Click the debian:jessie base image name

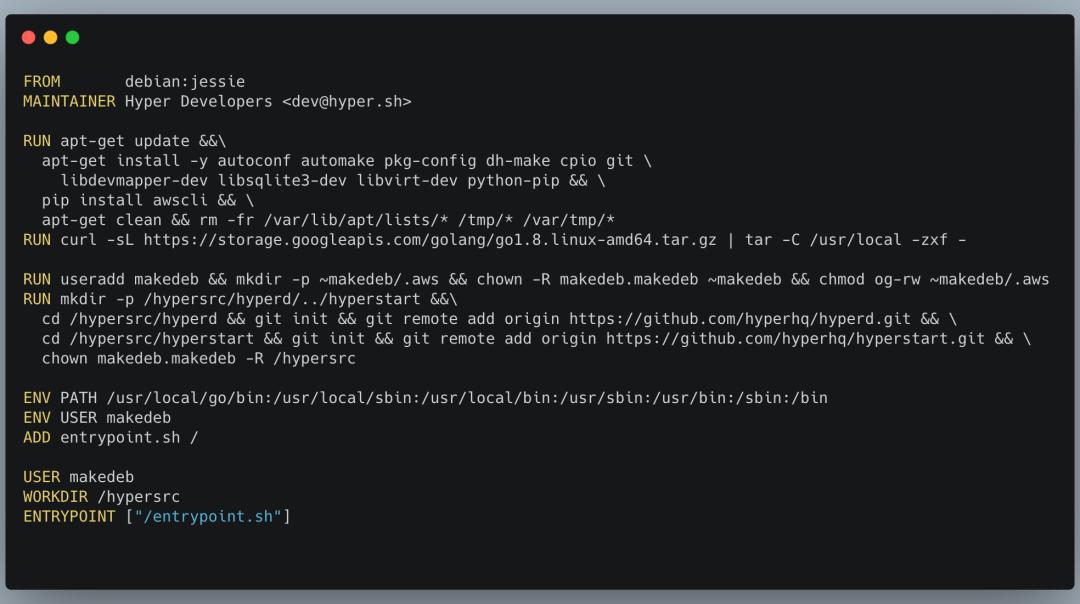pyautogui.click(x=185, y=81)
